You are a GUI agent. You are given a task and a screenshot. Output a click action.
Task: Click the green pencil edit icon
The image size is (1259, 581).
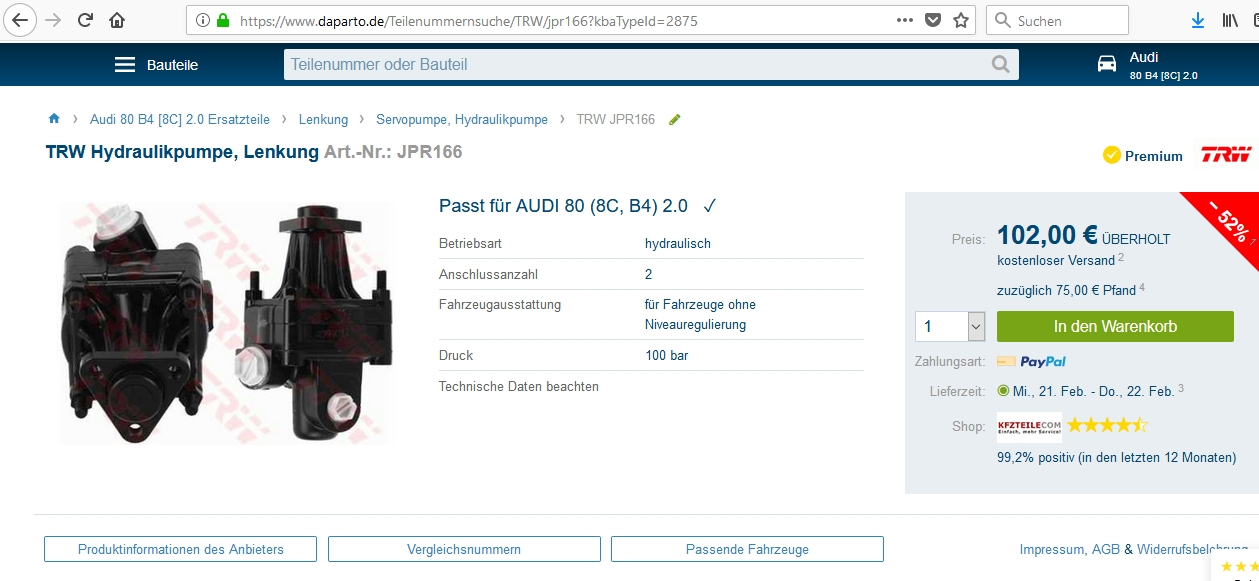675,119
